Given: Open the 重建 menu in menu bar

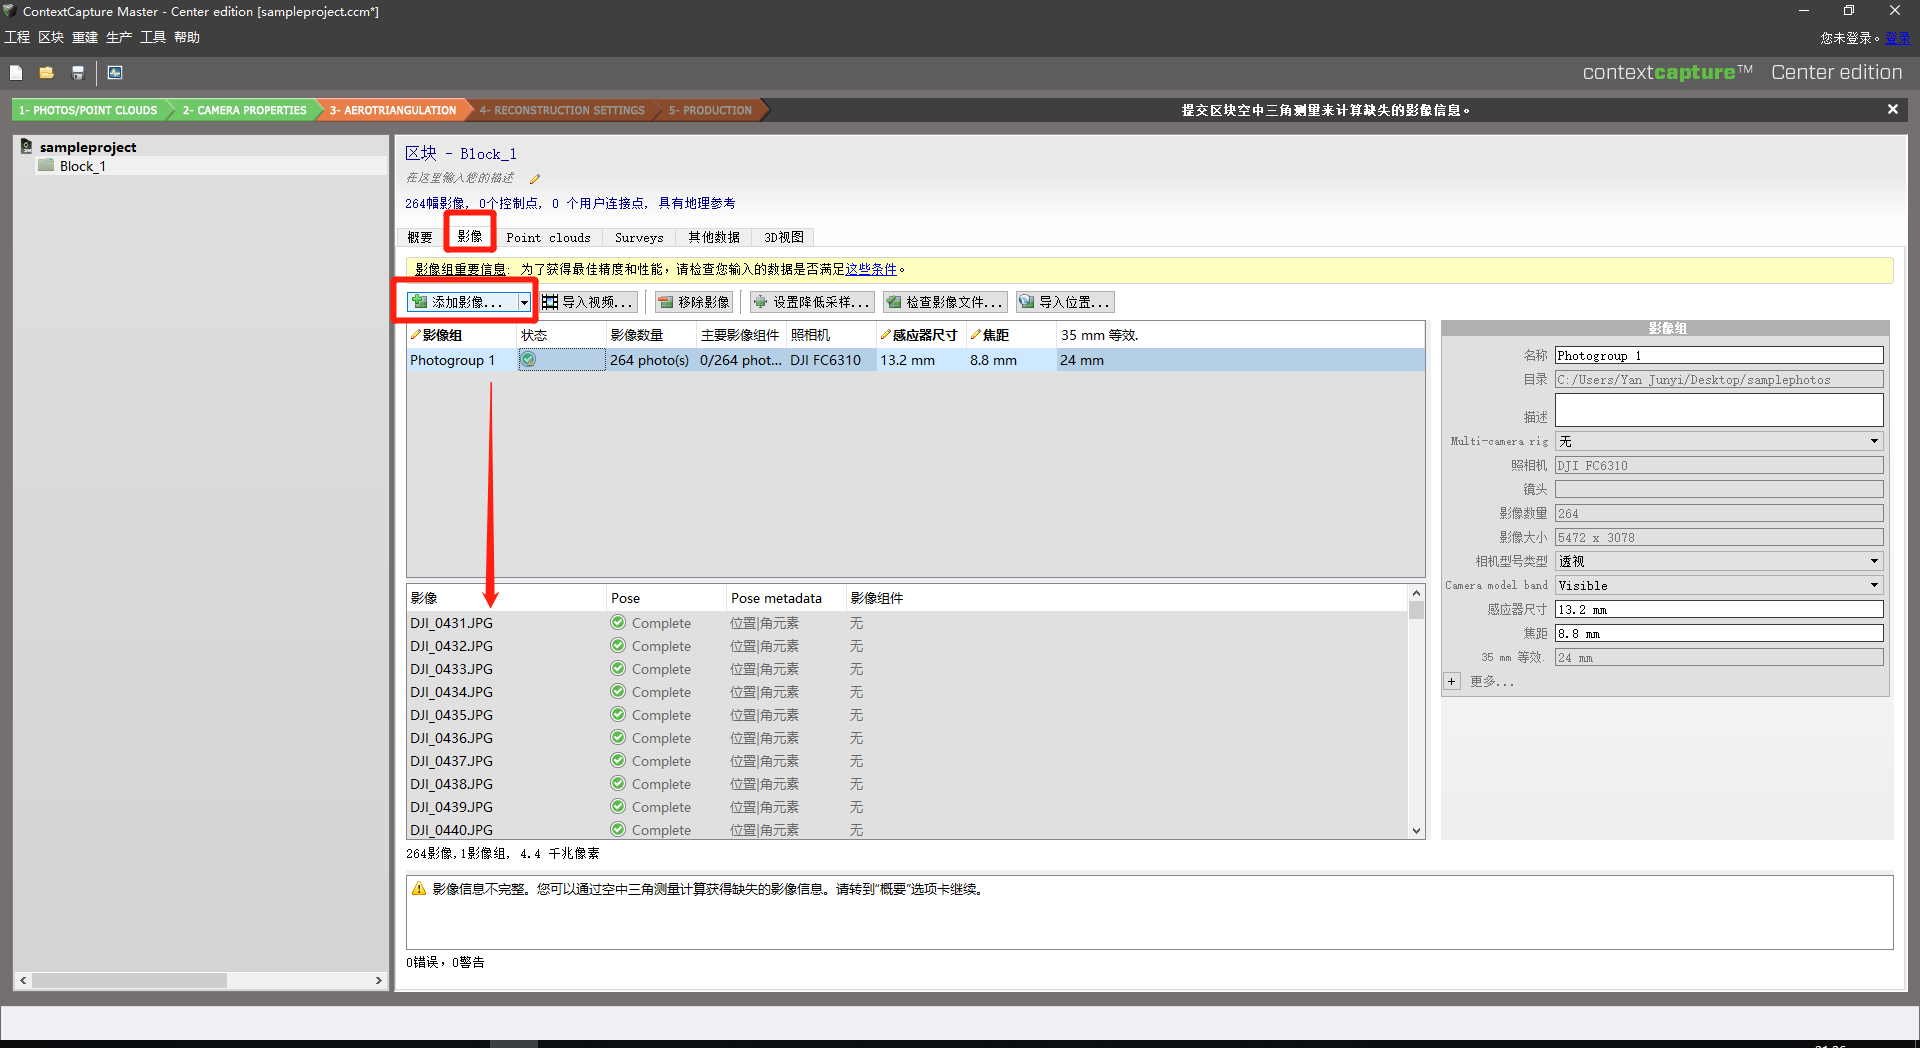Looking at the screenshot, I should click(x=85, y=37).
